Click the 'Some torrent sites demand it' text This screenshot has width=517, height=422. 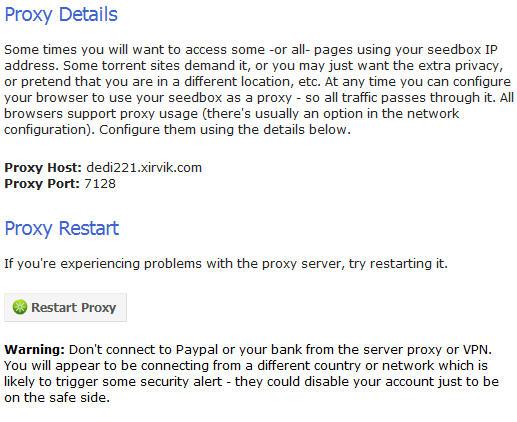tap(155, 65)
